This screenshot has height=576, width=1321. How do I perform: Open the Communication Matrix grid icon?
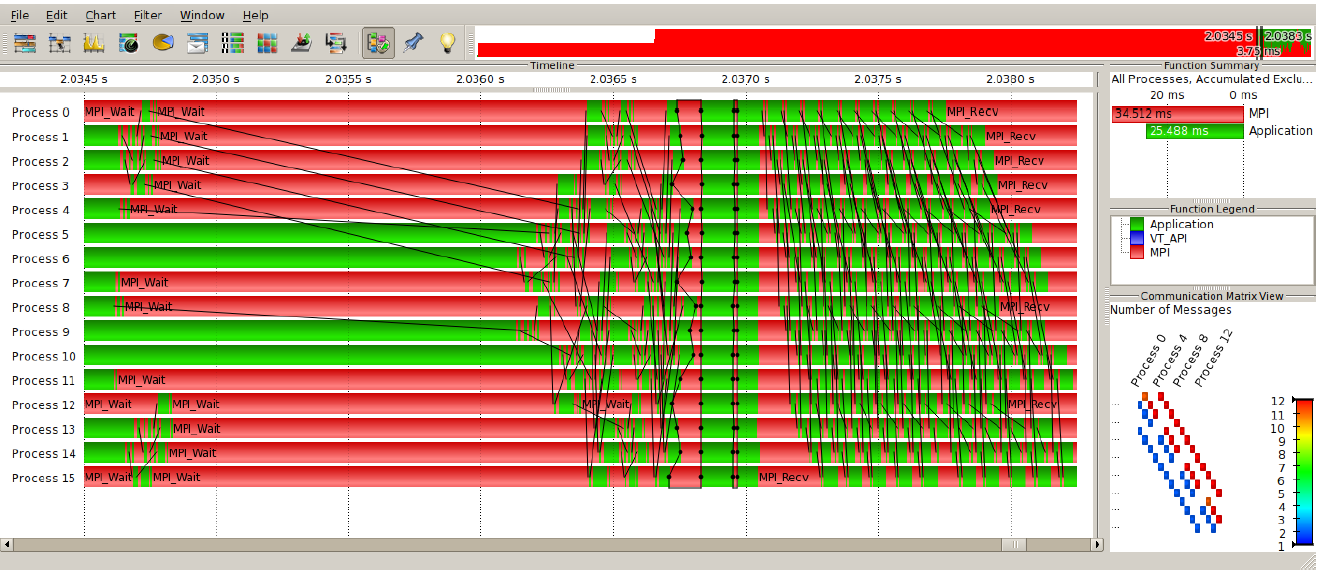267,43
